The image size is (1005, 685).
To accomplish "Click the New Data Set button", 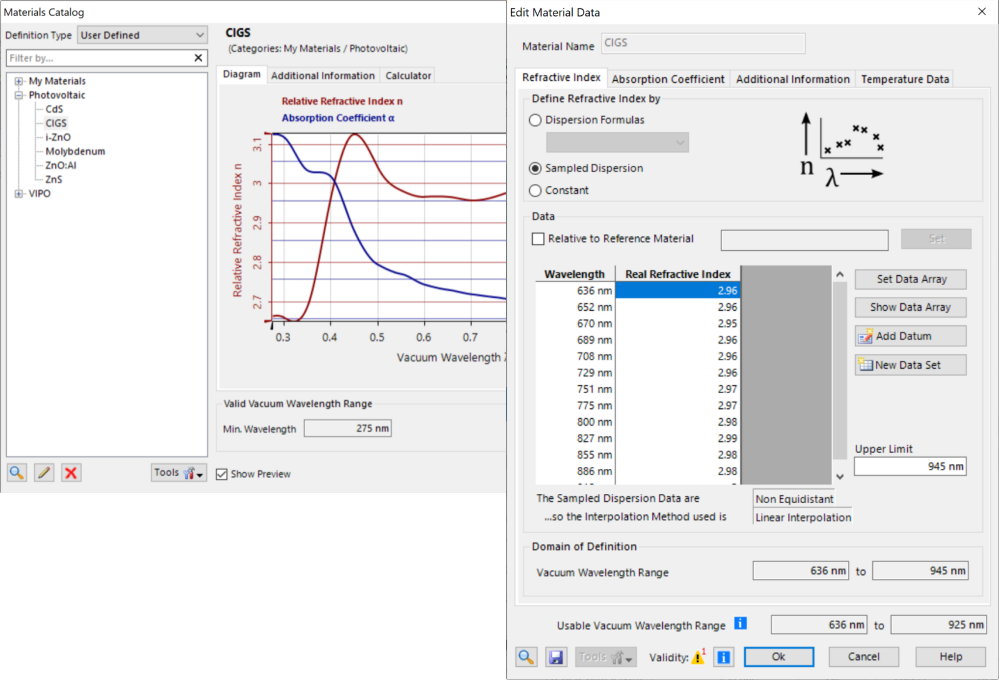I will pyautogui.click(x=910, y=365).
